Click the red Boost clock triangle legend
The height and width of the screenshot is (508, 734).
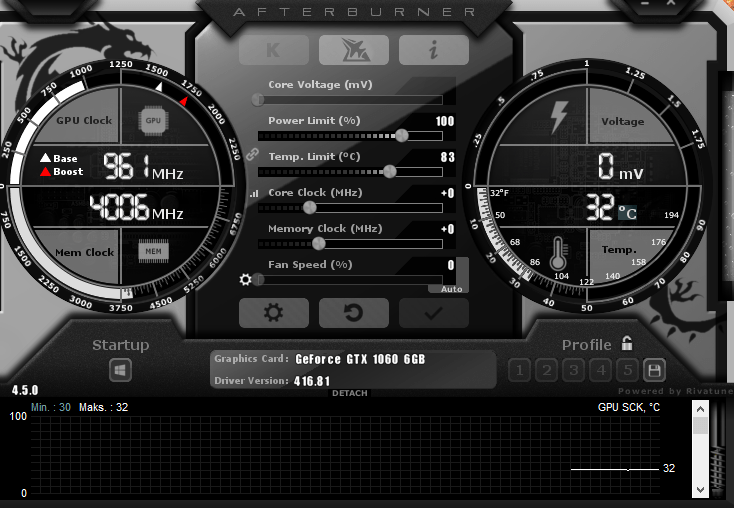pos(45,171)
